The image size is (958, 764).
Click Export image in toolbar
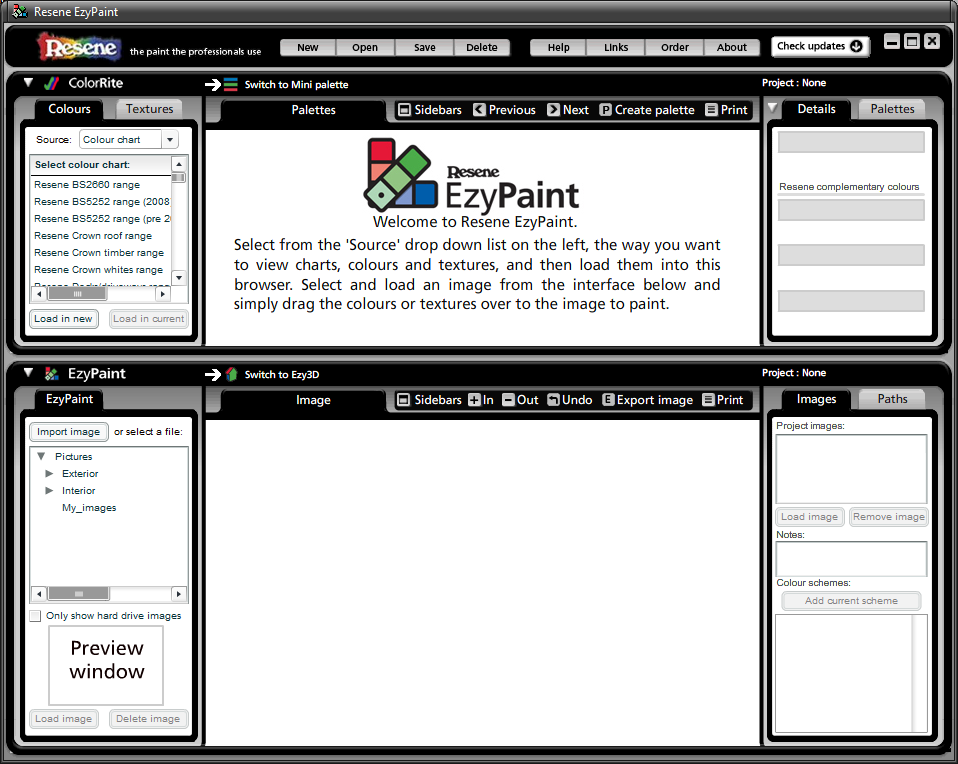[x=648, y=400]
